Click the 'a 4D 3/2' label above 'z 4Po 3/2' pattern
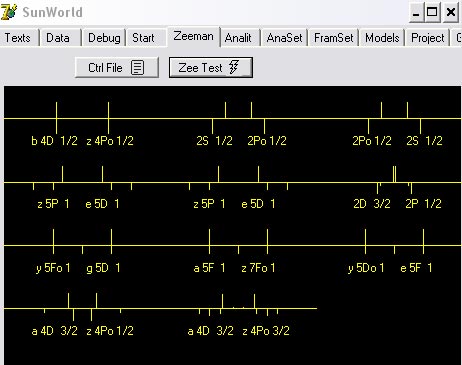The image size is (462, 365). 210,331
